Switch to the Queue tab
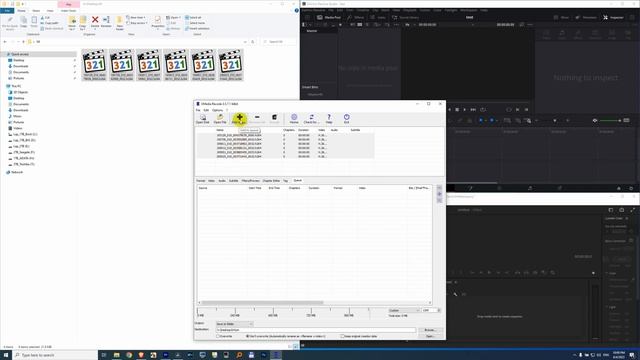The width and height of the screenshot is (640, 360). coord(298,180)
